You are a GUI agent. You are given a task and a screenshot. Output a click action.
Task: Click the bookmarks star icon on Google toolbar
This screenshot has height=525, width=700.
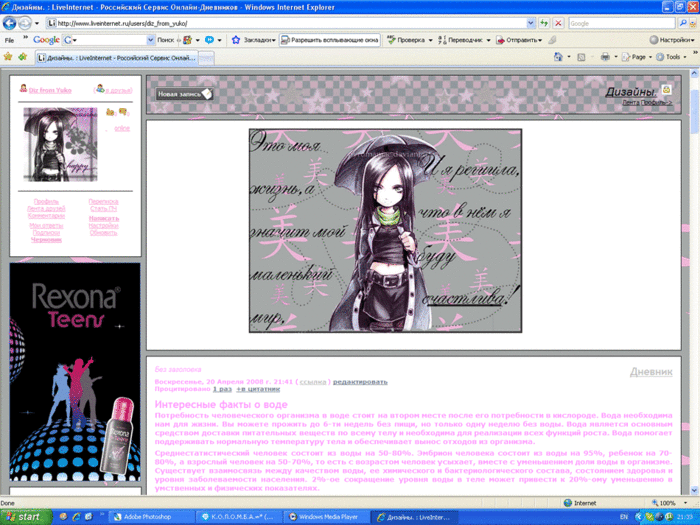click(236, 40)
